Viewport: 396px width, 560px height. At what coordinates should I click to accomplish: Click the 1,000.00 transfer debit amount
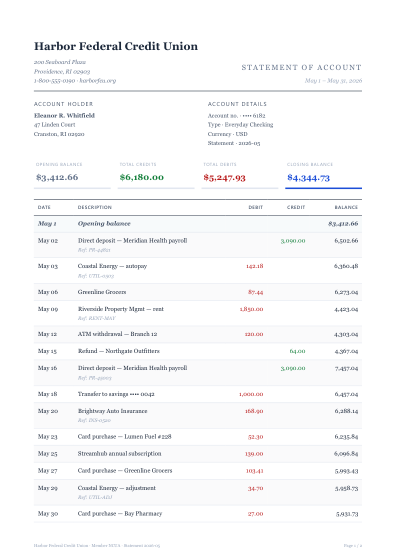(x=251, y=394)
